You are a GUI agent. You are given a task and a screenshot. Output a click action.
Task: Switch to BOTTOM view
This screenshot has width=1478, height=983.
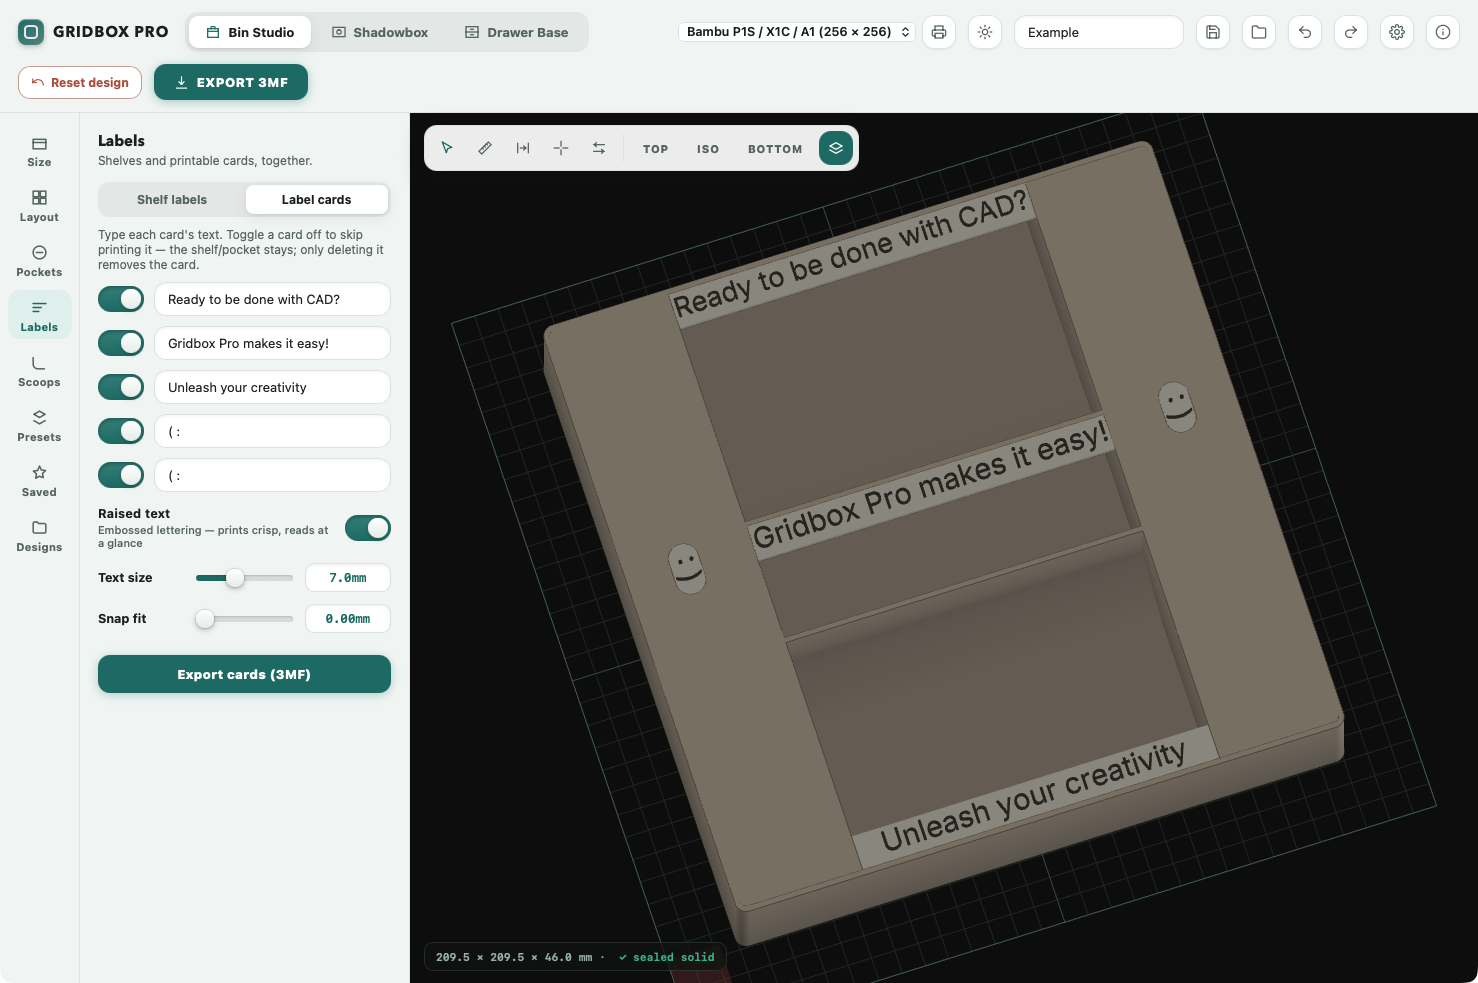(x=775, y=149)
